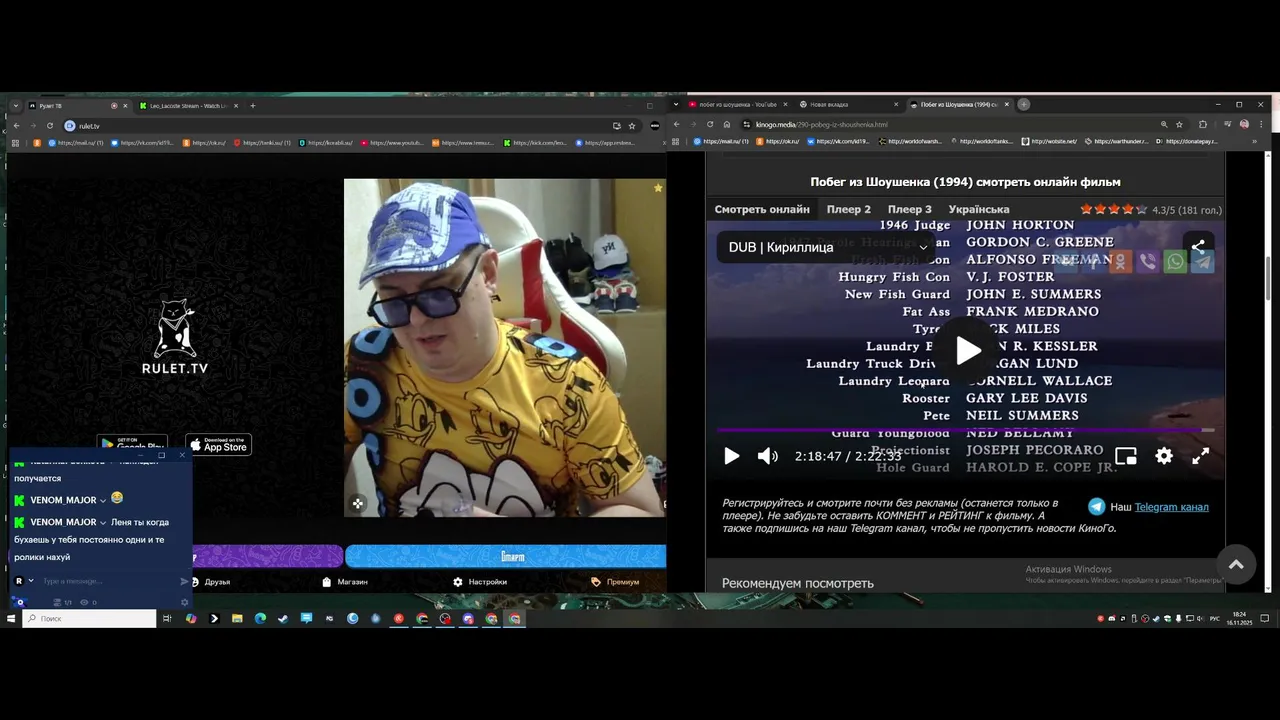Open extensions puzzle icon in right browser
Screen dimensions: 1280x720
coord(1203,125)
